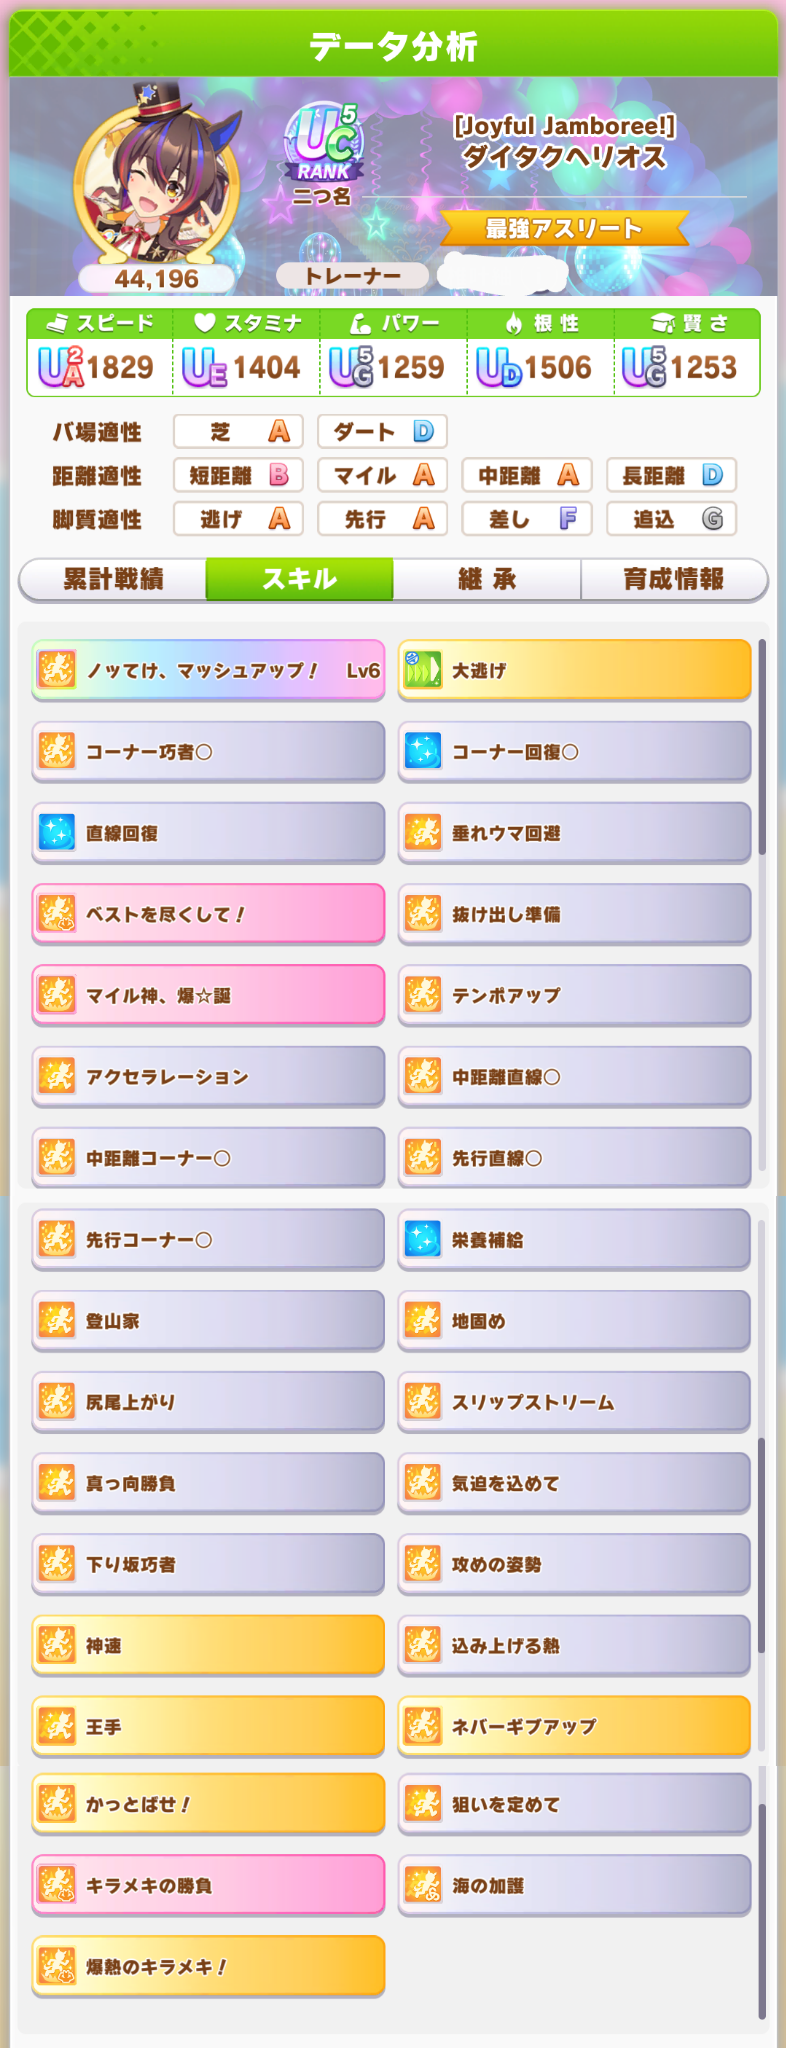The image size is (786, 2048).
Task: Tap the 最強アスリート title banner
Action: (564, 229)
